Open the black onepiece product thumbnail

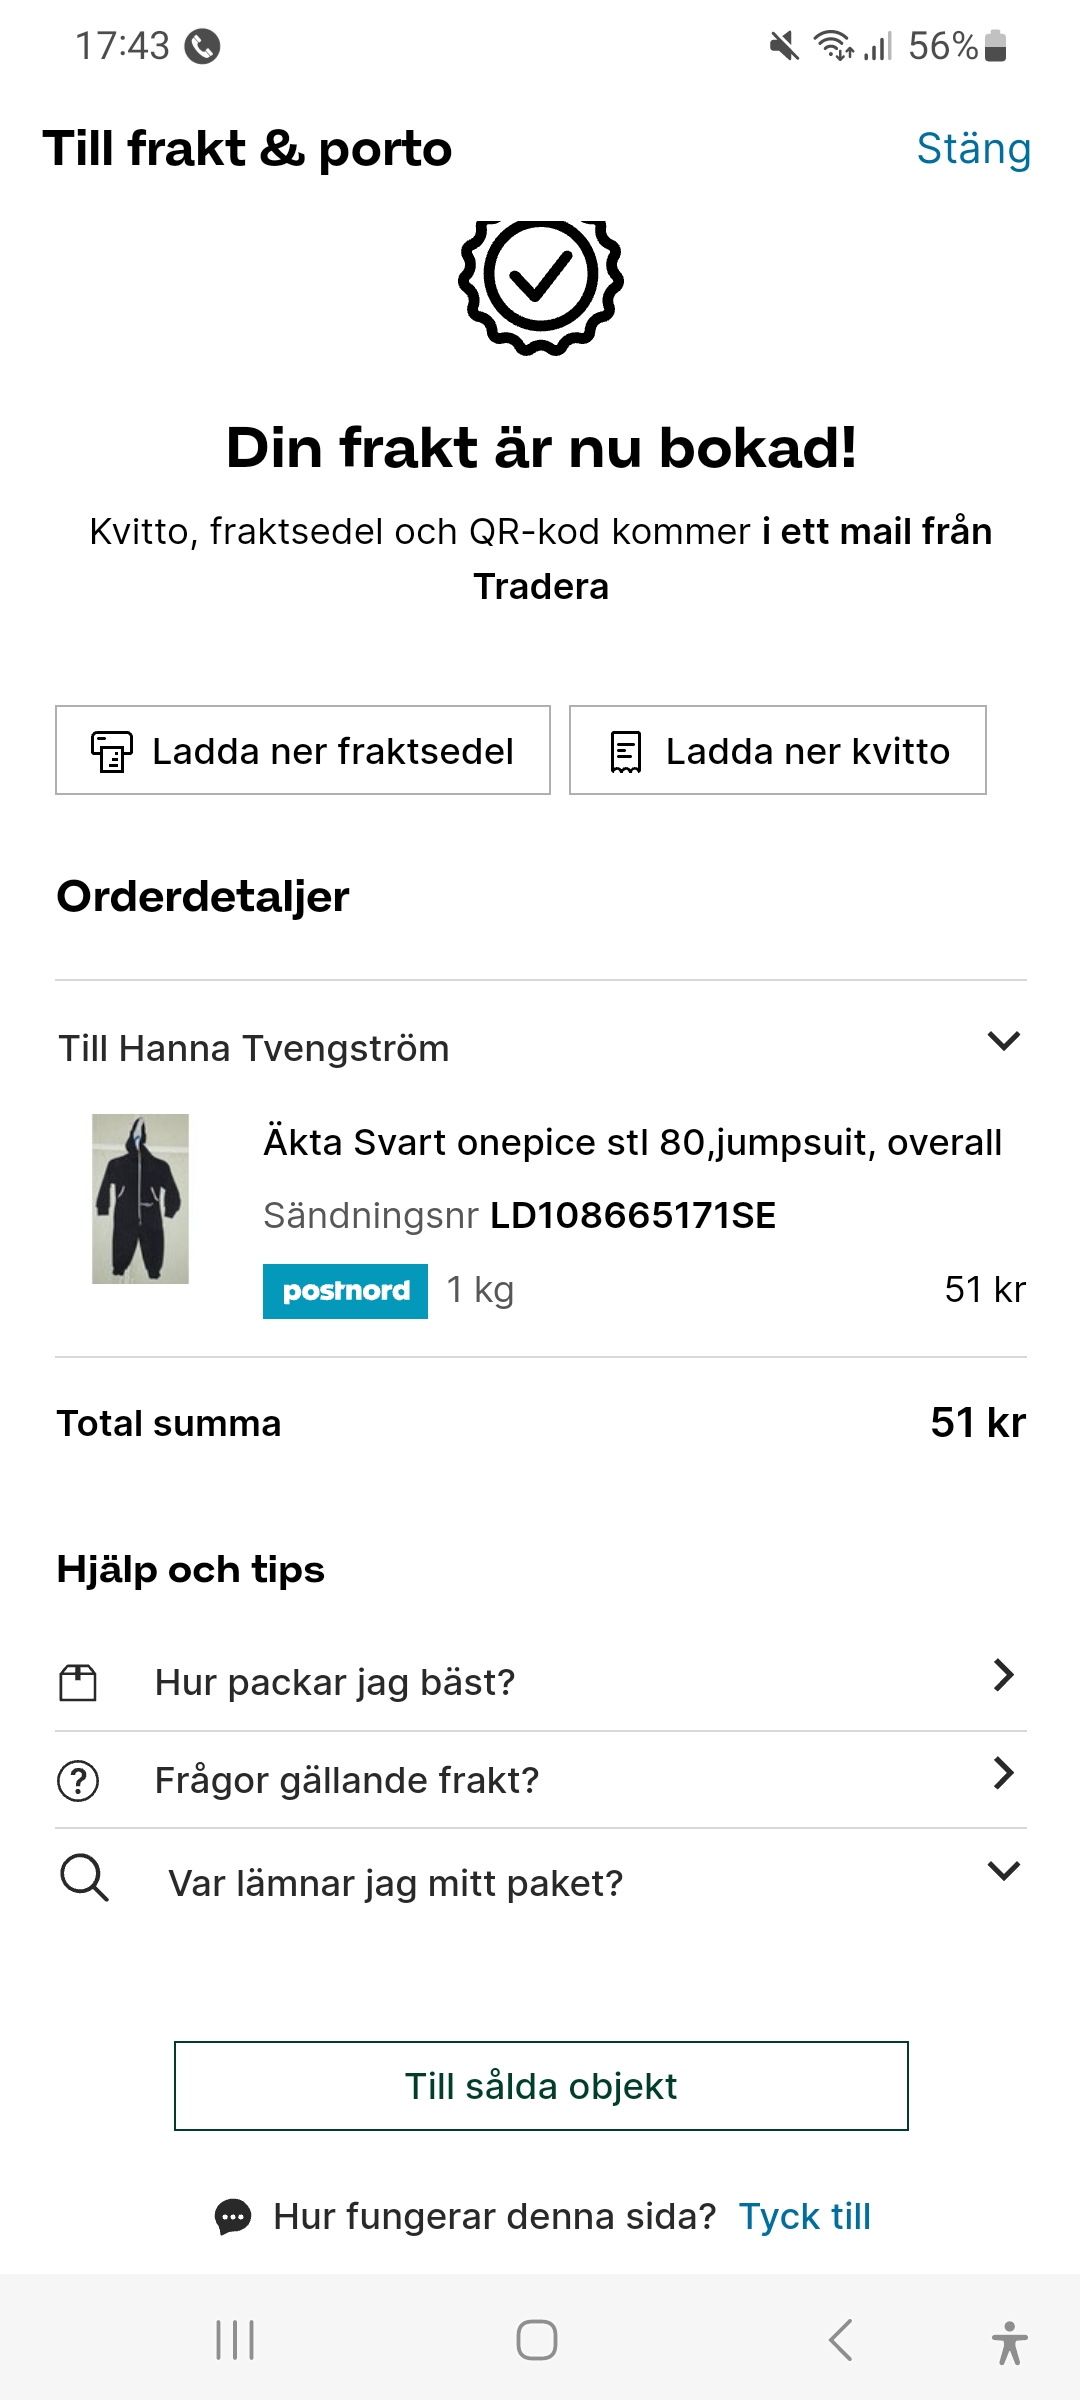coord(141,1199)
